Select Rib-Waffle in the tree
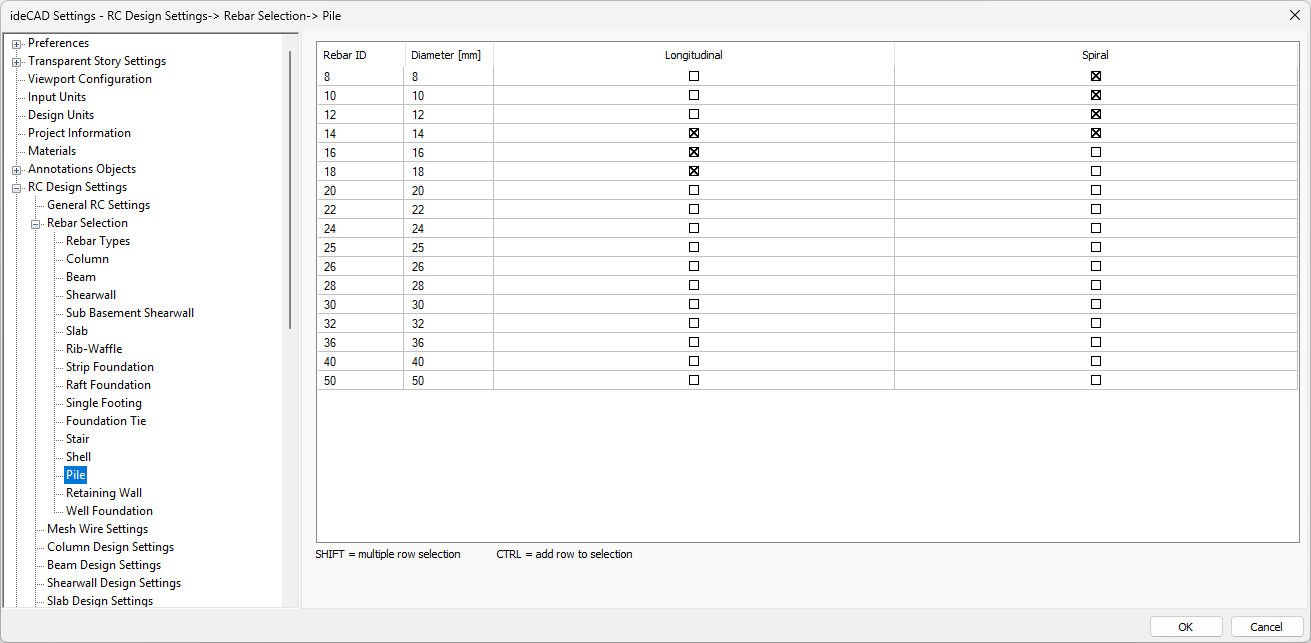The height and width of the screenshot is (643, 1311). (94, 349)
